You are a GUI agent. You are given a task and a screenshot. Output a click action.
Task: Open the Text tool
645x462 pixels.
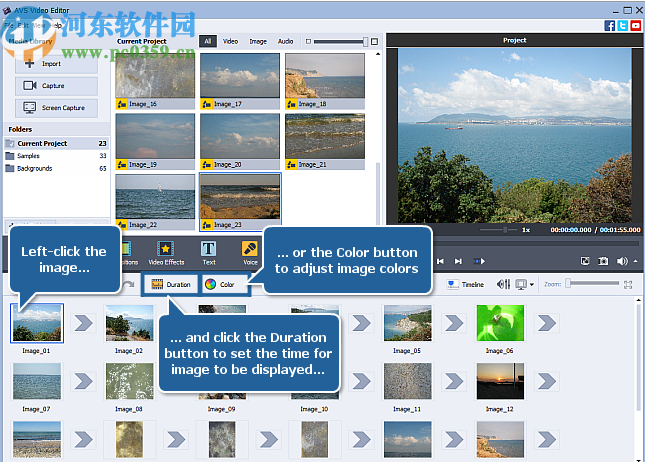point(209,253)
